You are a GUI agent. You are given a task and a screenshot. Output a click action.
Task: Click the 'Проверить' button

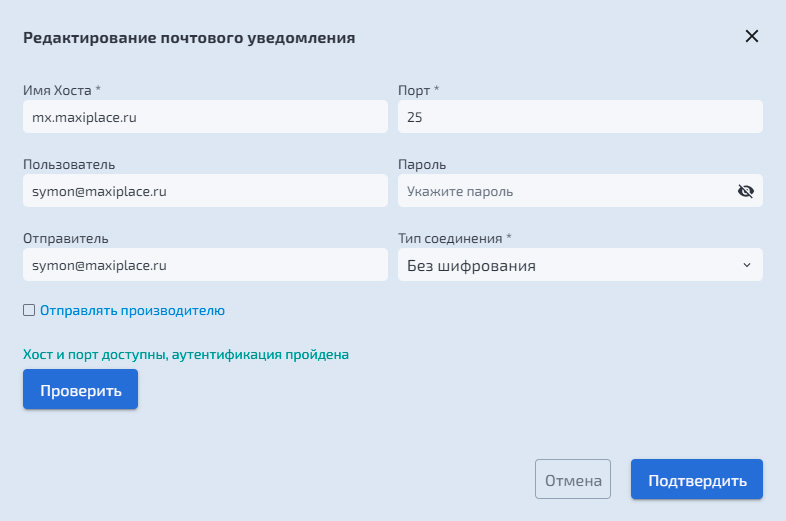80,390
